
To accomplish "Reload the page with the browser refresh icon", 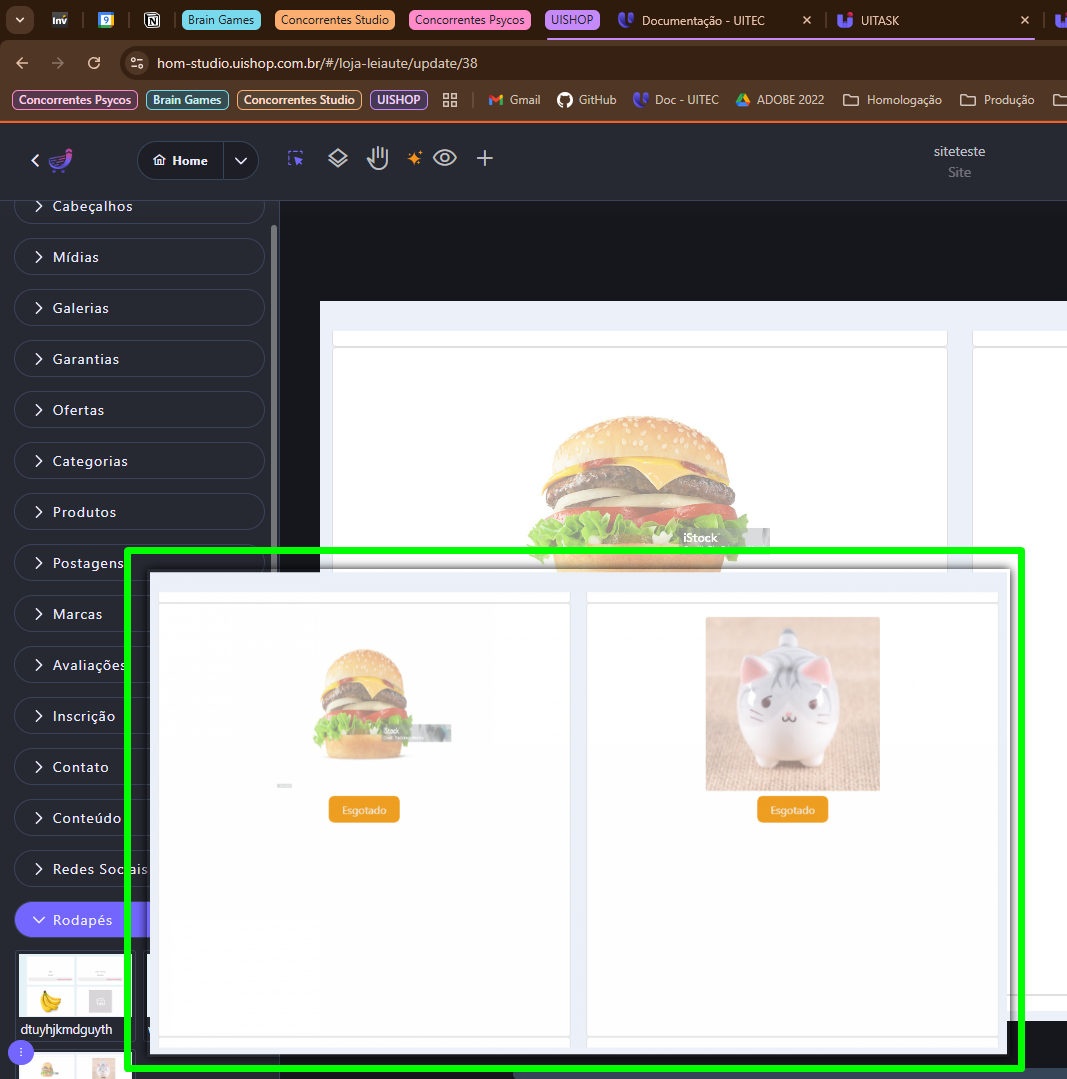I will coord(94,63).
